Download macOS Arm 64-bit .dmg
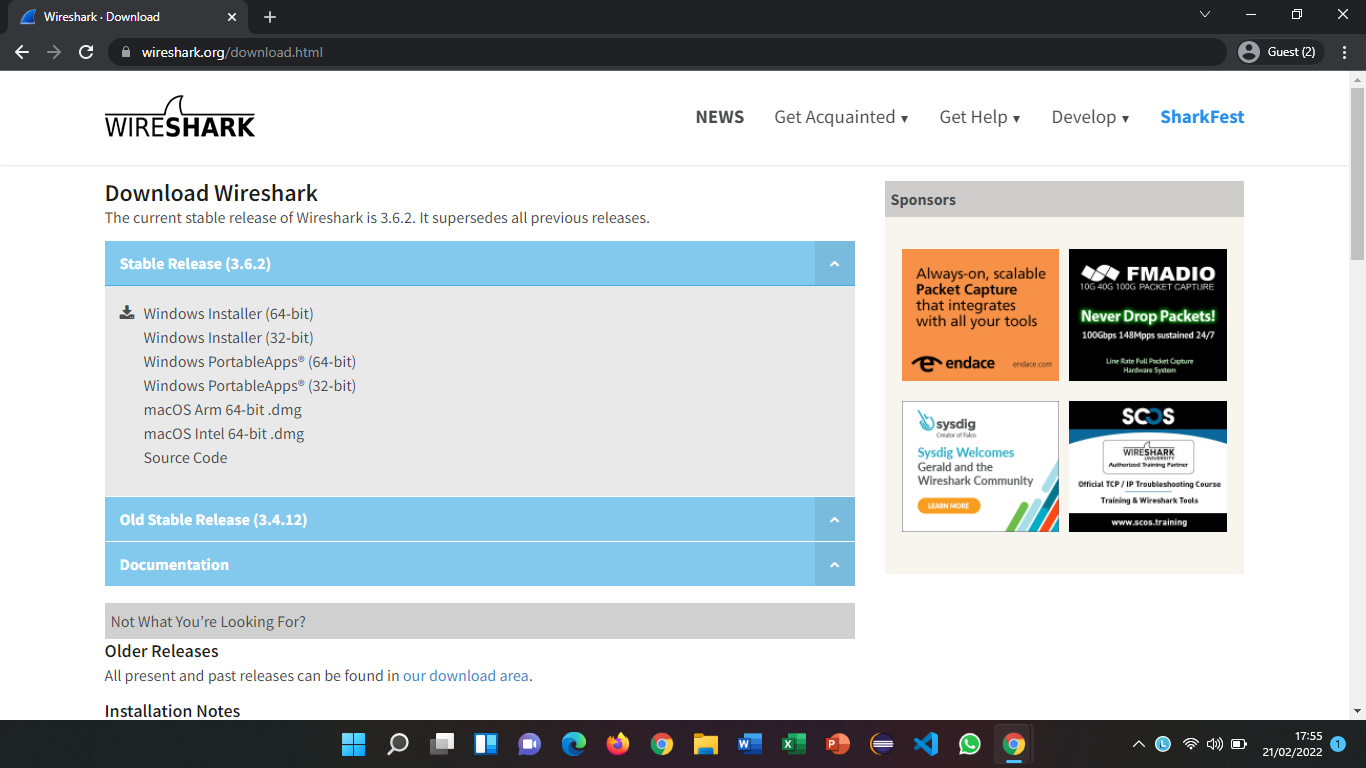This screenshot has height=768, width=1366. click(x=222, y=410)
